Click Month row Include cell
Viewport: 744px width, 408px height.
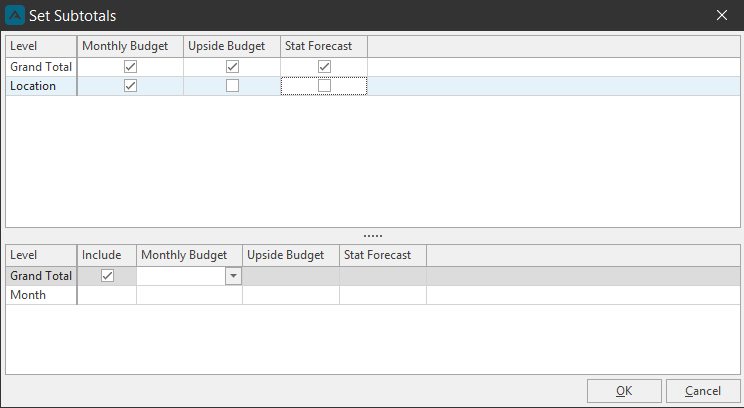(x=107, y=295)
